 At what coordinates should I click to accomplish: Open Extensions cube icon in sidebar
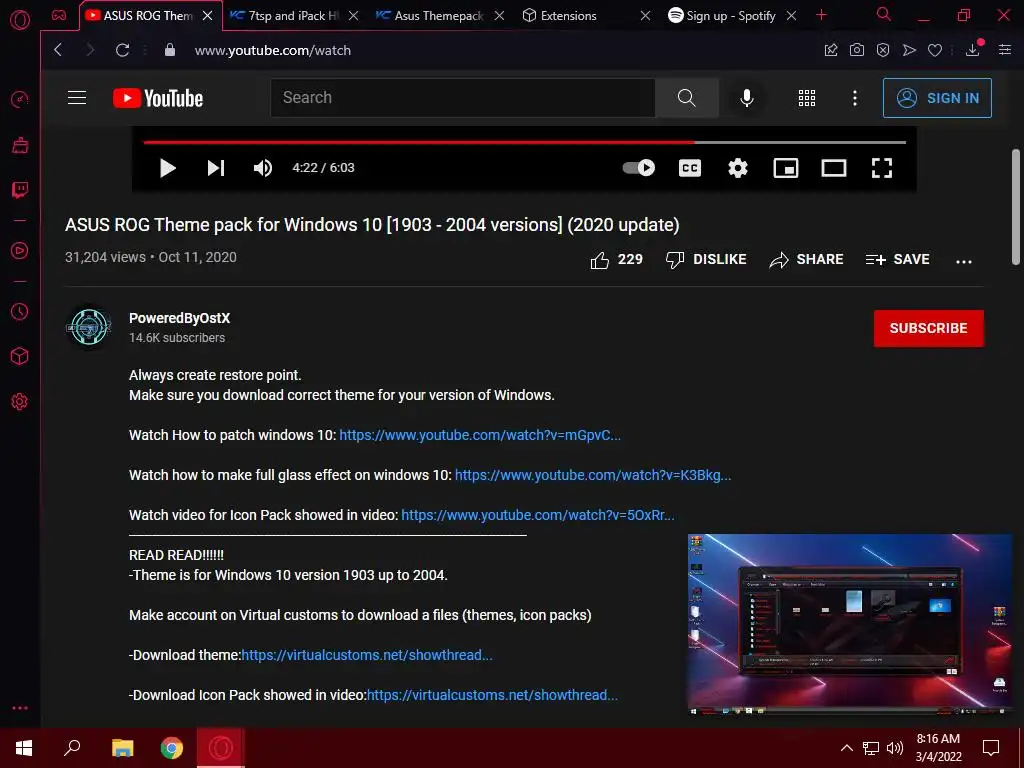(x=20, y=357)
